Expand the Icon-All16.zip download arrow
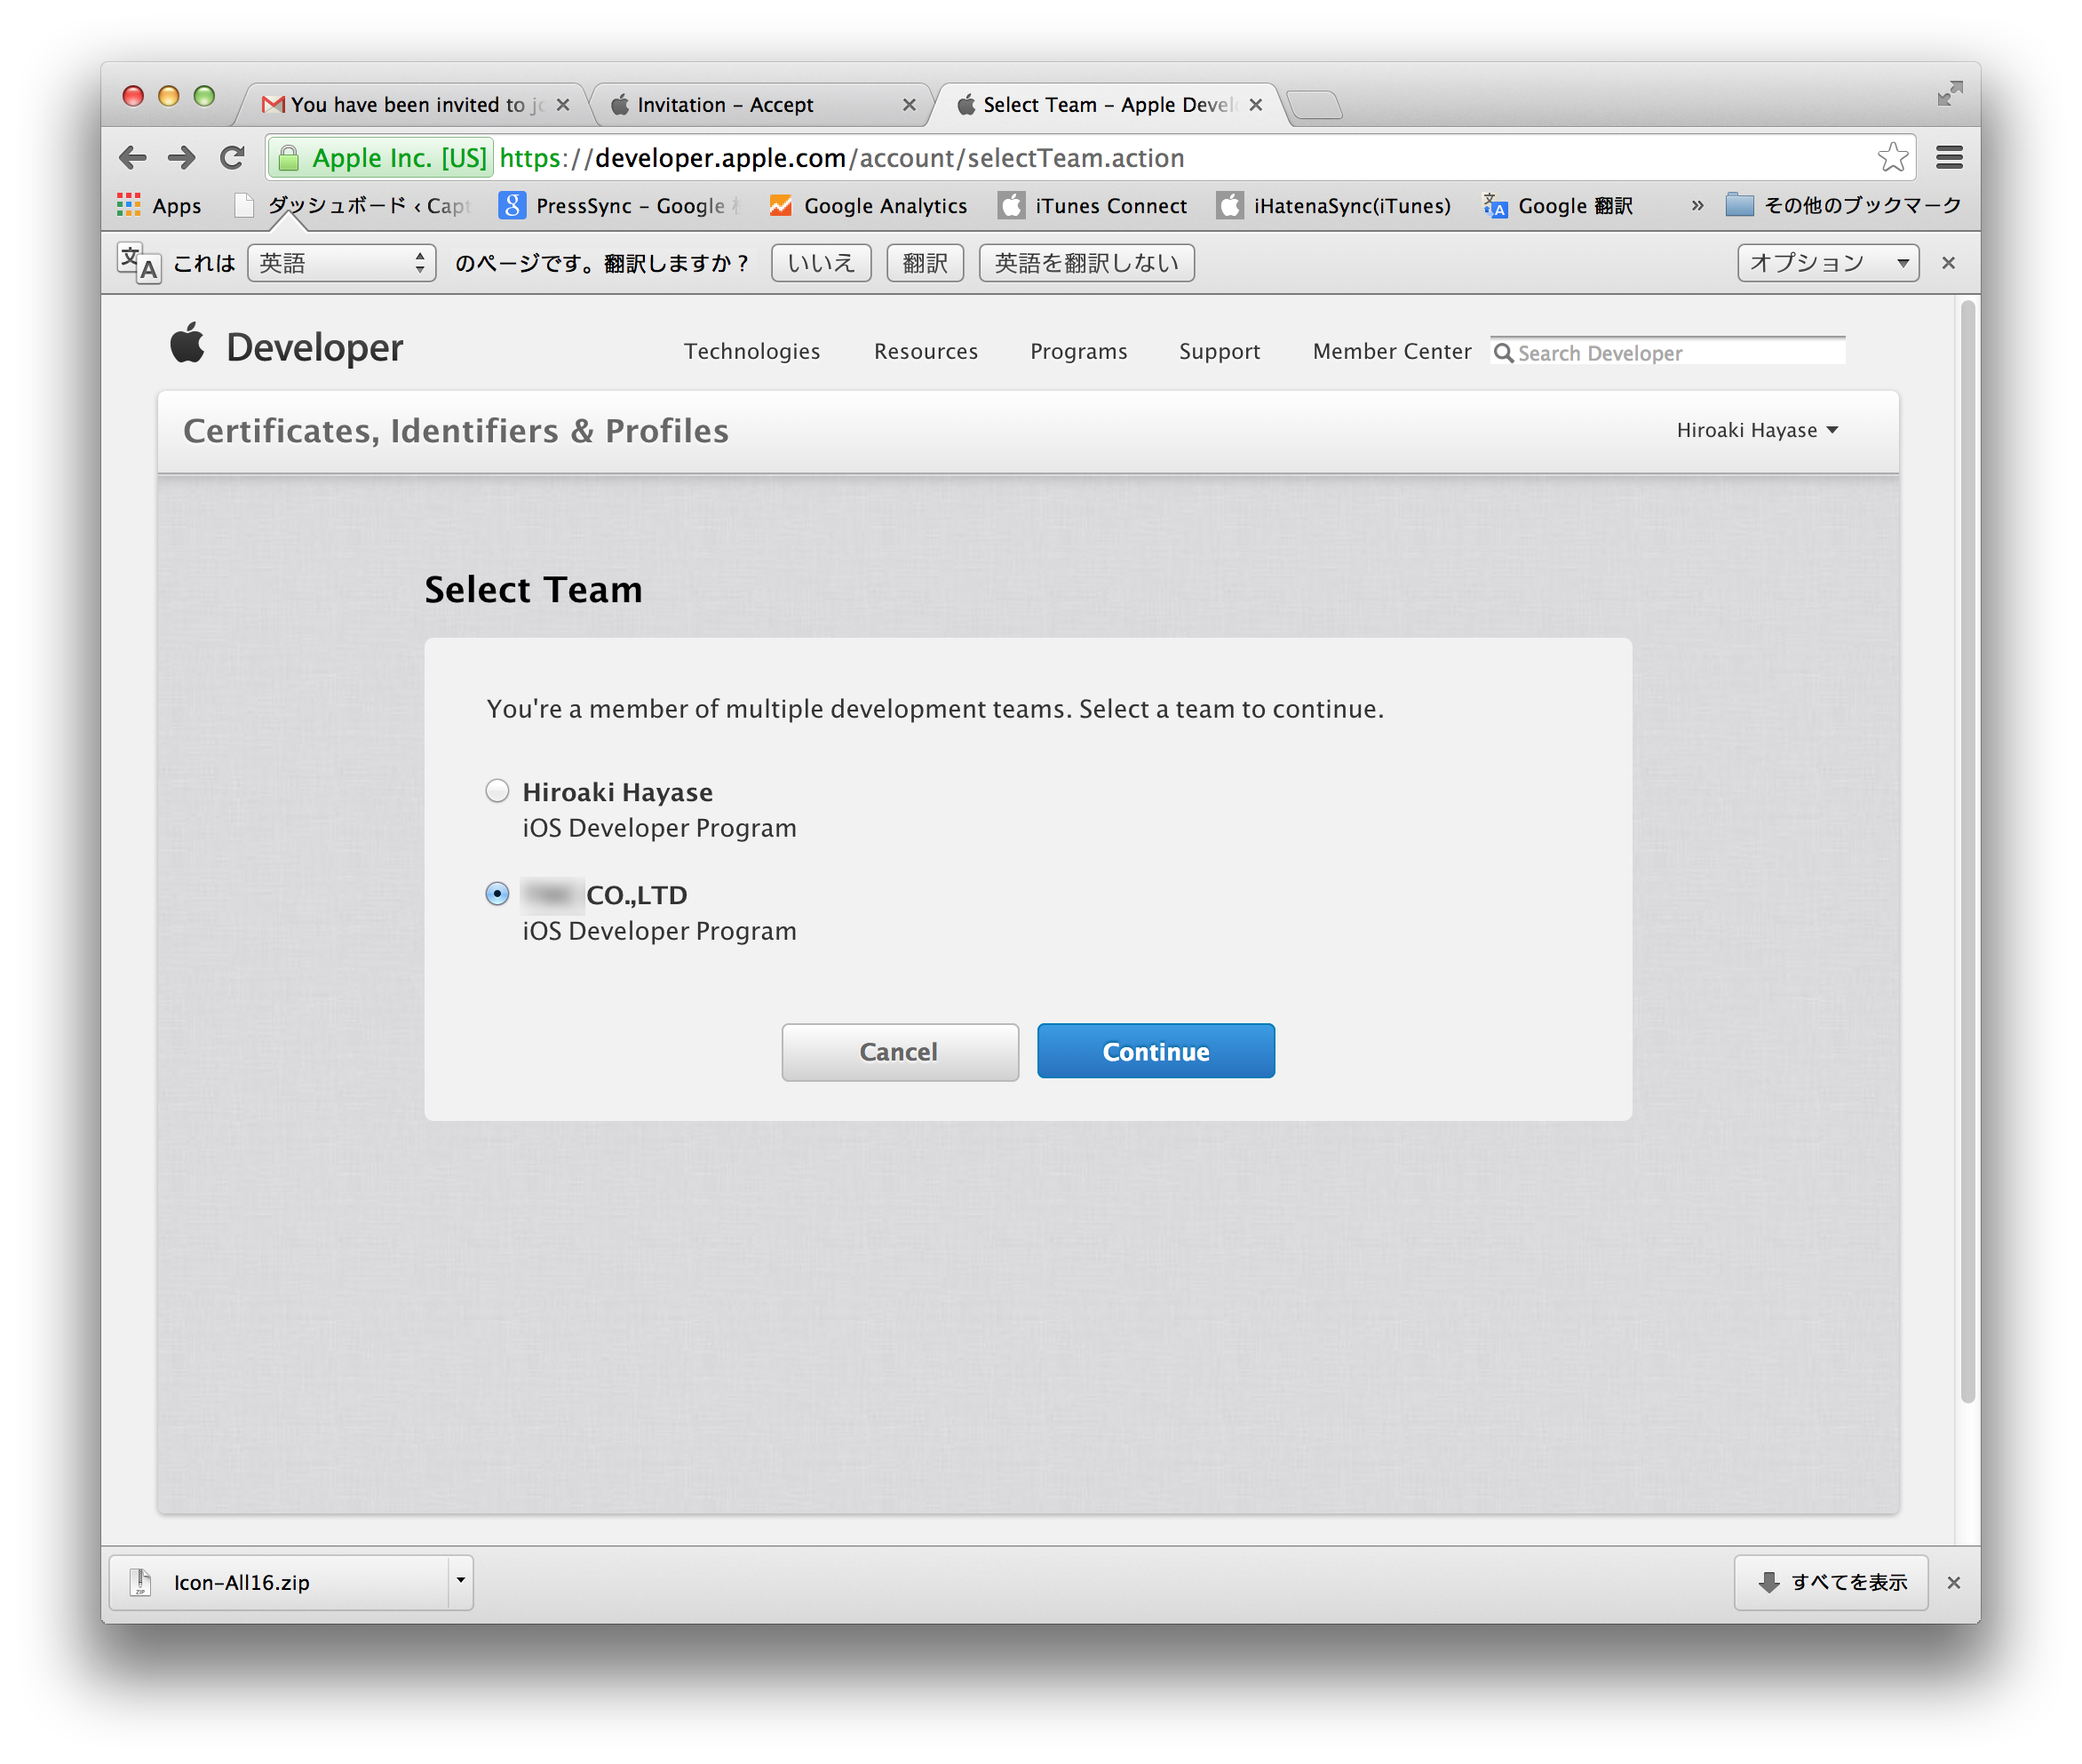This screenshot has height=1764, width=2082. (460, 1581)
